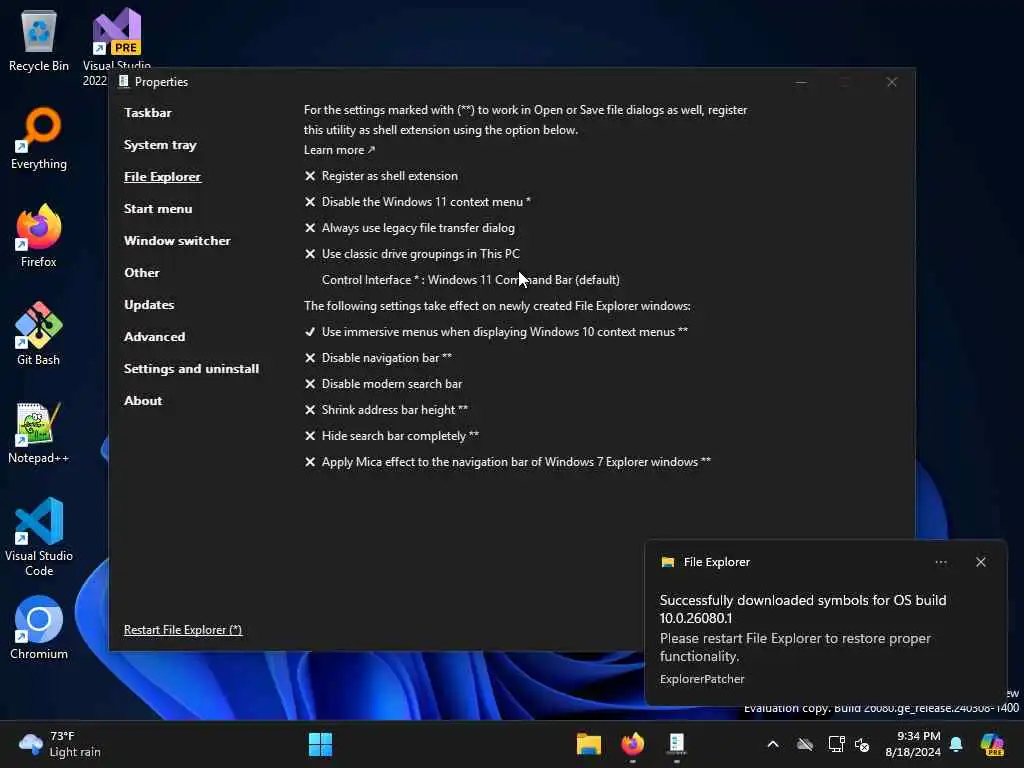1024x768 pixels.
Task: Click the ExplorerPatcher Properties taskbar icon
Action: 677,744
